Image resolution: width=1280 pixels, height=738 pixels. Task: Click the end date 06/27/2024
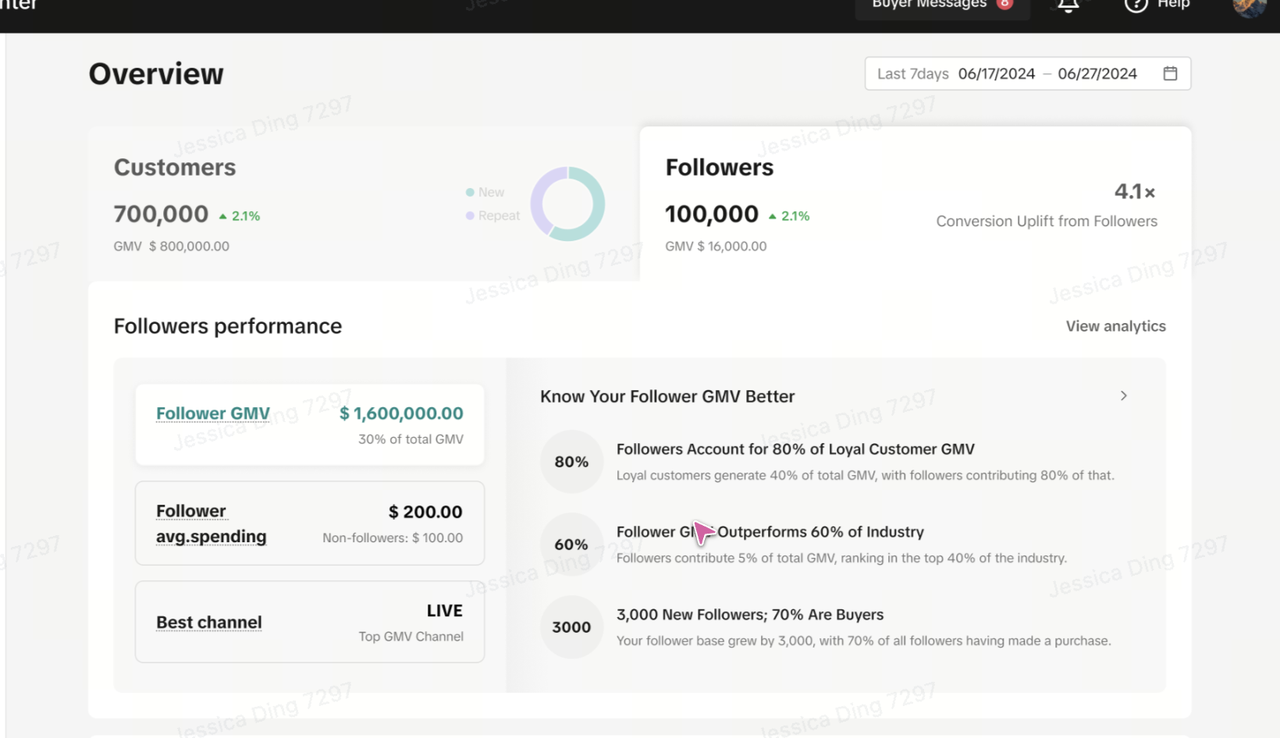[x=1097, y=74]
